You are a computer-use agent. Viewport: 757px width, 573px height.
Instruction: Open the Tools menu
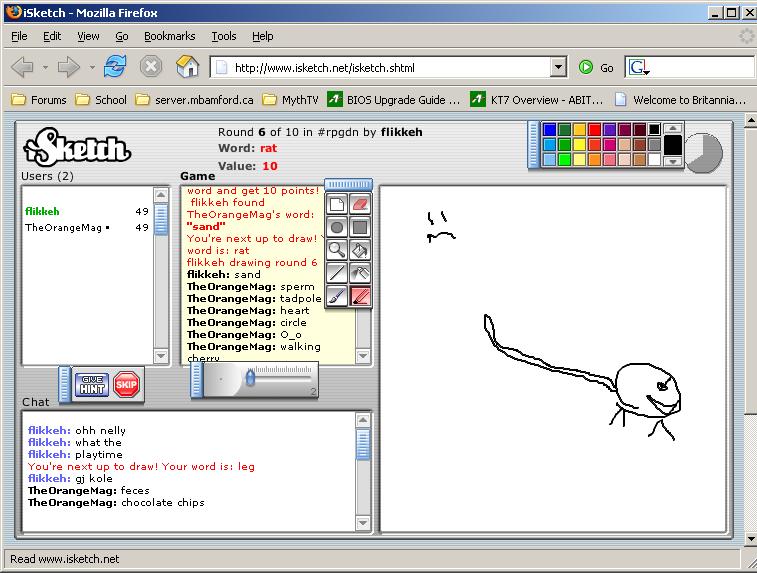pos(223,36)
